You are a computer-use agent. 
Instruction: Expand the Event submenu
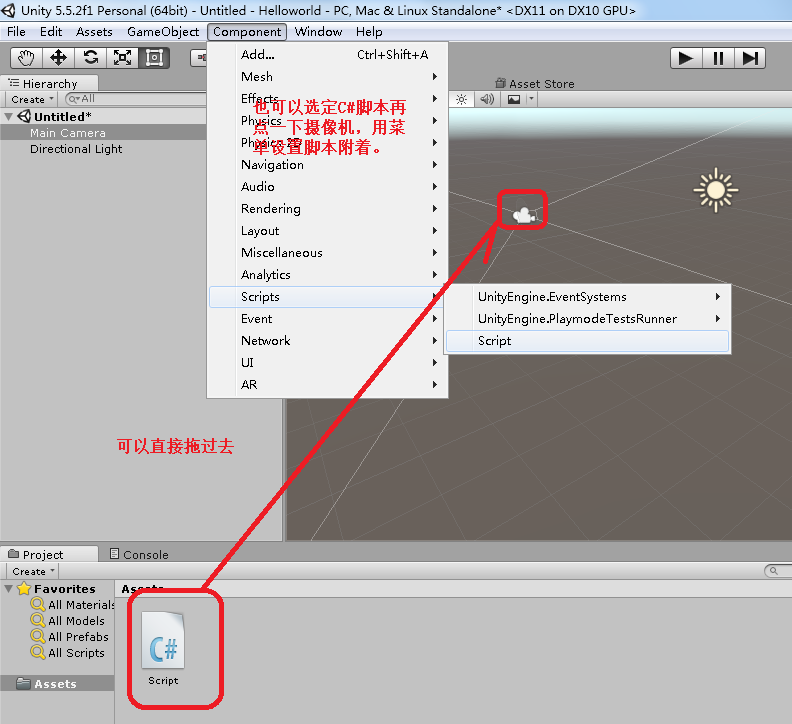[327, 319]
